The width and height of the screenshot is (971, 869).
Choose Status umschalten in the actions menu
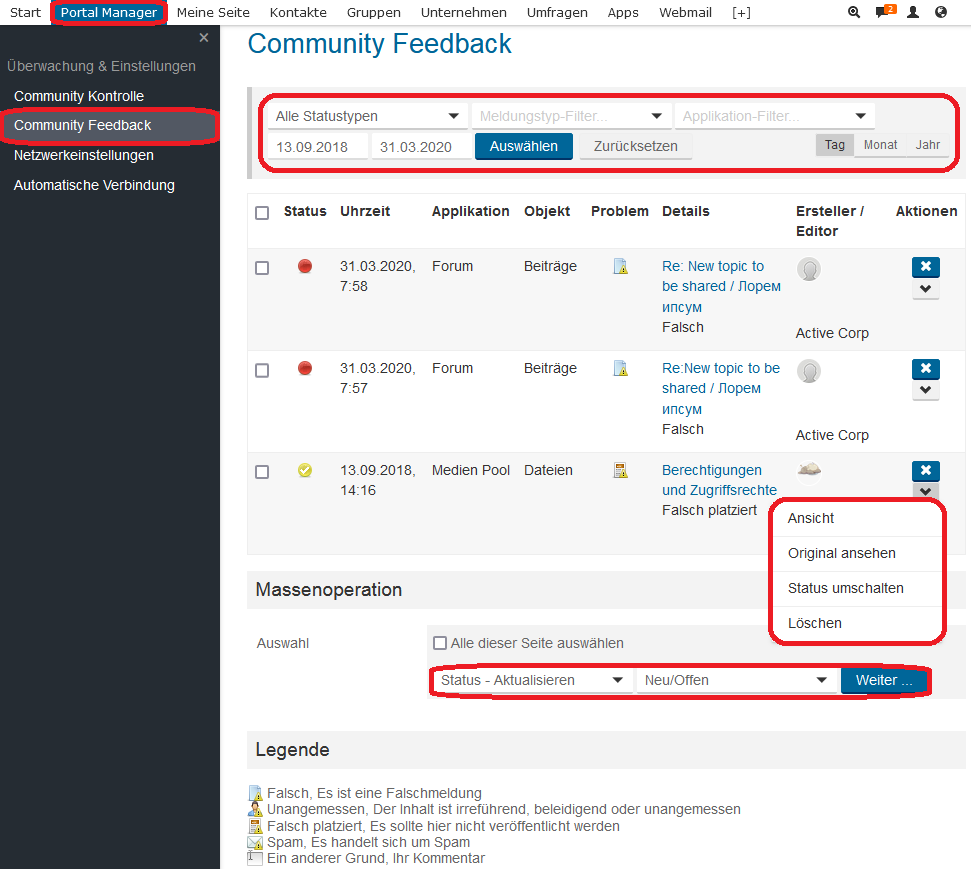858,588
